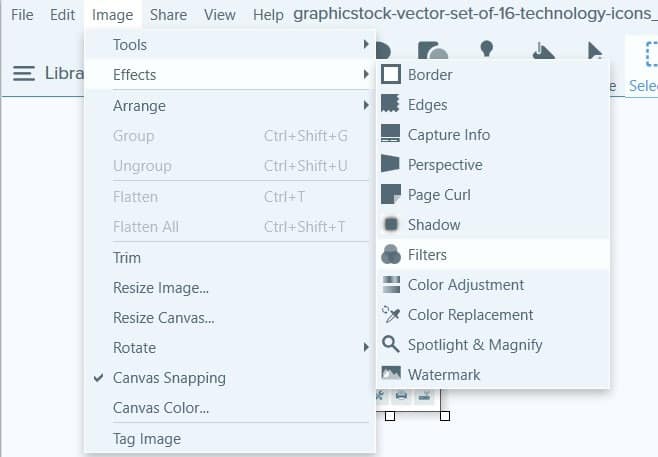Open the Filters effect icon
Image resolution: width=658 pixels, height=457 pixels.
tap(391, 254)
